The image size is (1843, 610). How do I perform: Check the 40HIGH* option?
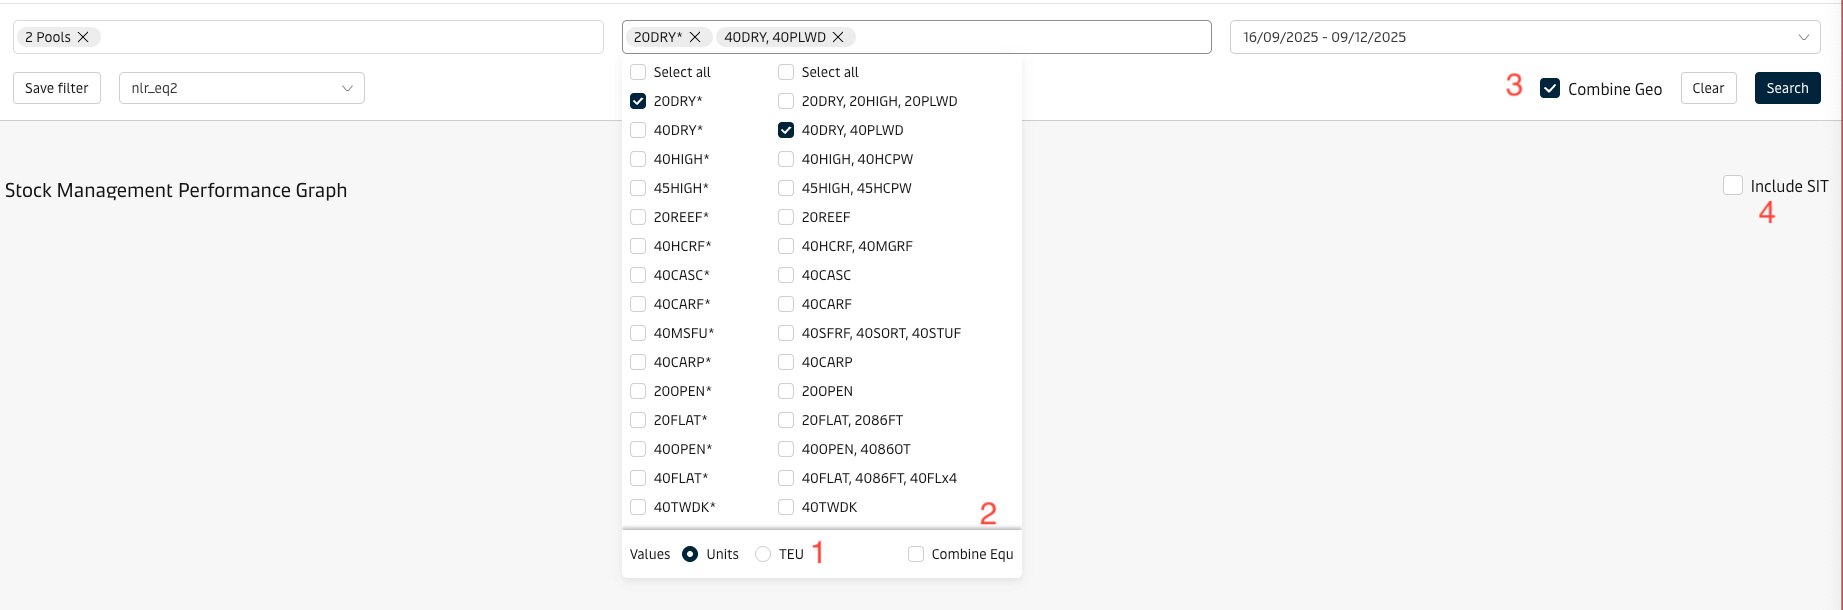tap(638, 159)
